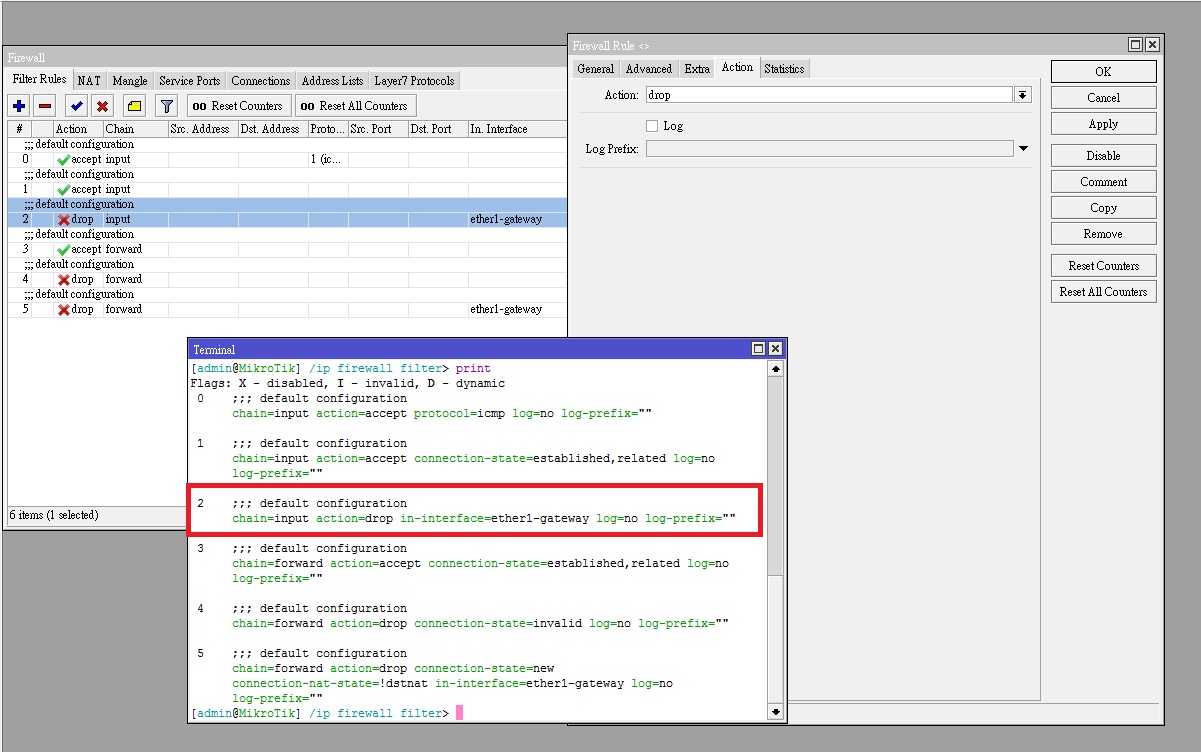Image resolution: width=1201 pixels, height=752 pixels.
Task: Click the Action text field showing drop
Action: coord(829,95)
